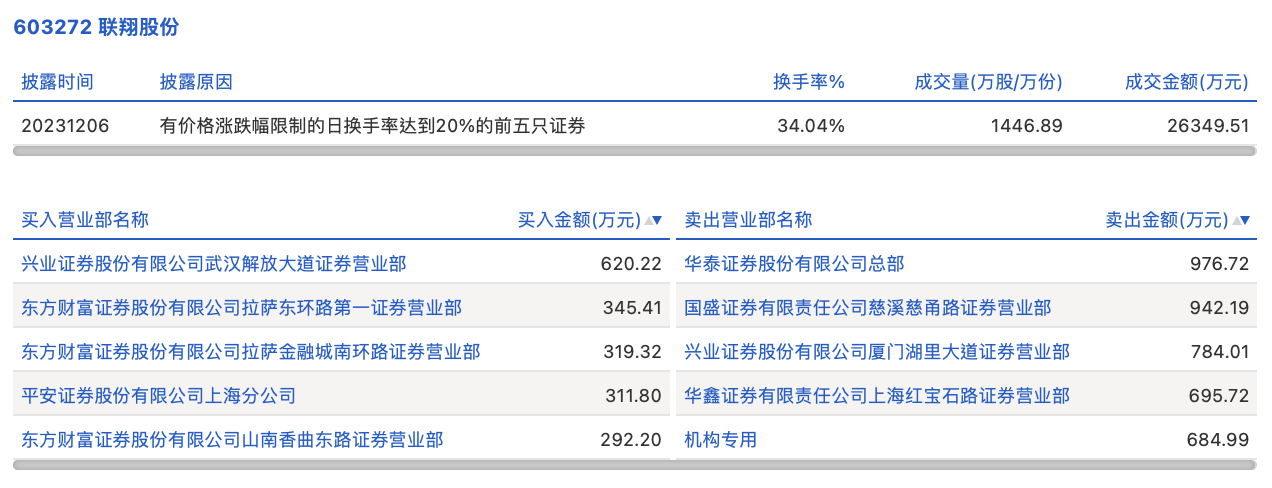Click horizontal scrollbar under the disclosure table

(634, 151)
